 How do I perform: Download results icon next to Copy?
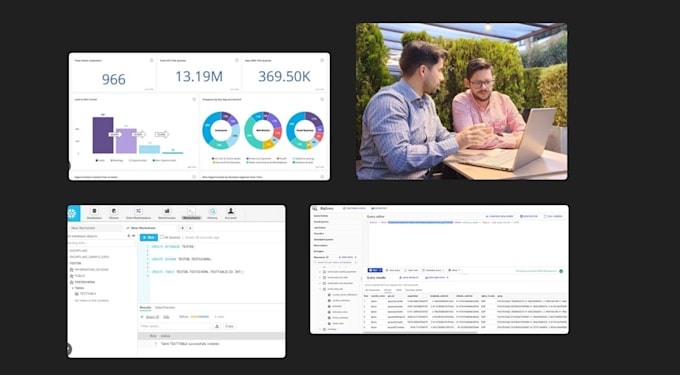coord(217,326)
